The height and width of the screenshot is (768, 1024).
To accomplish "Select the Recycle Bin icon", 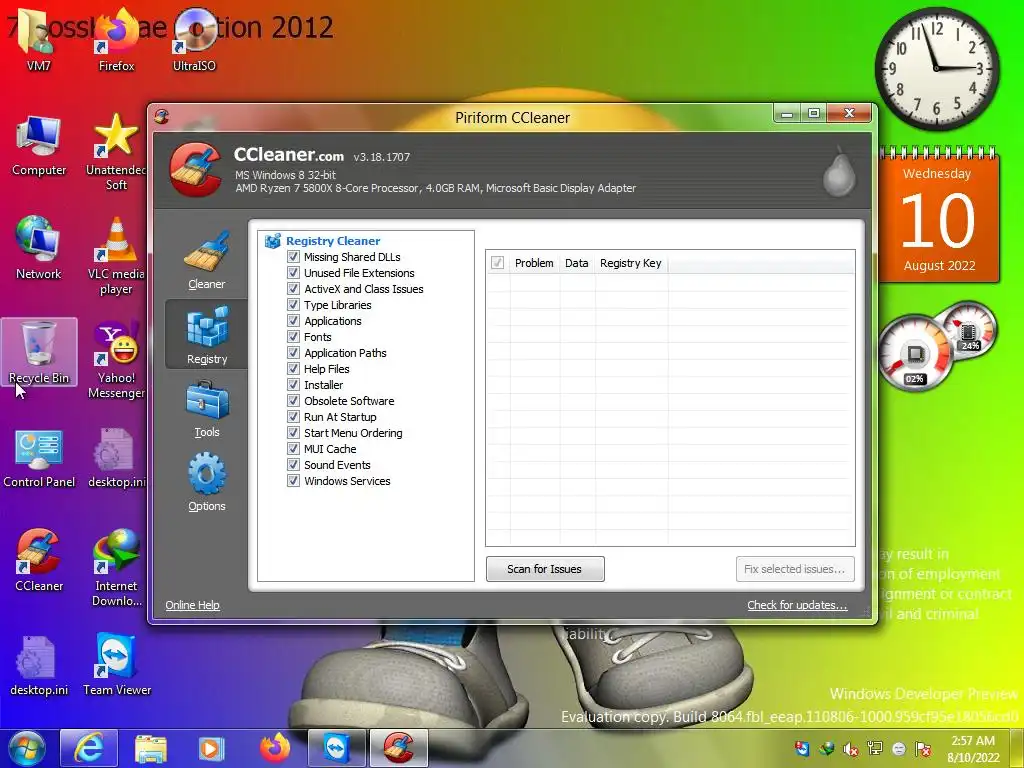I will click(39, 352).
